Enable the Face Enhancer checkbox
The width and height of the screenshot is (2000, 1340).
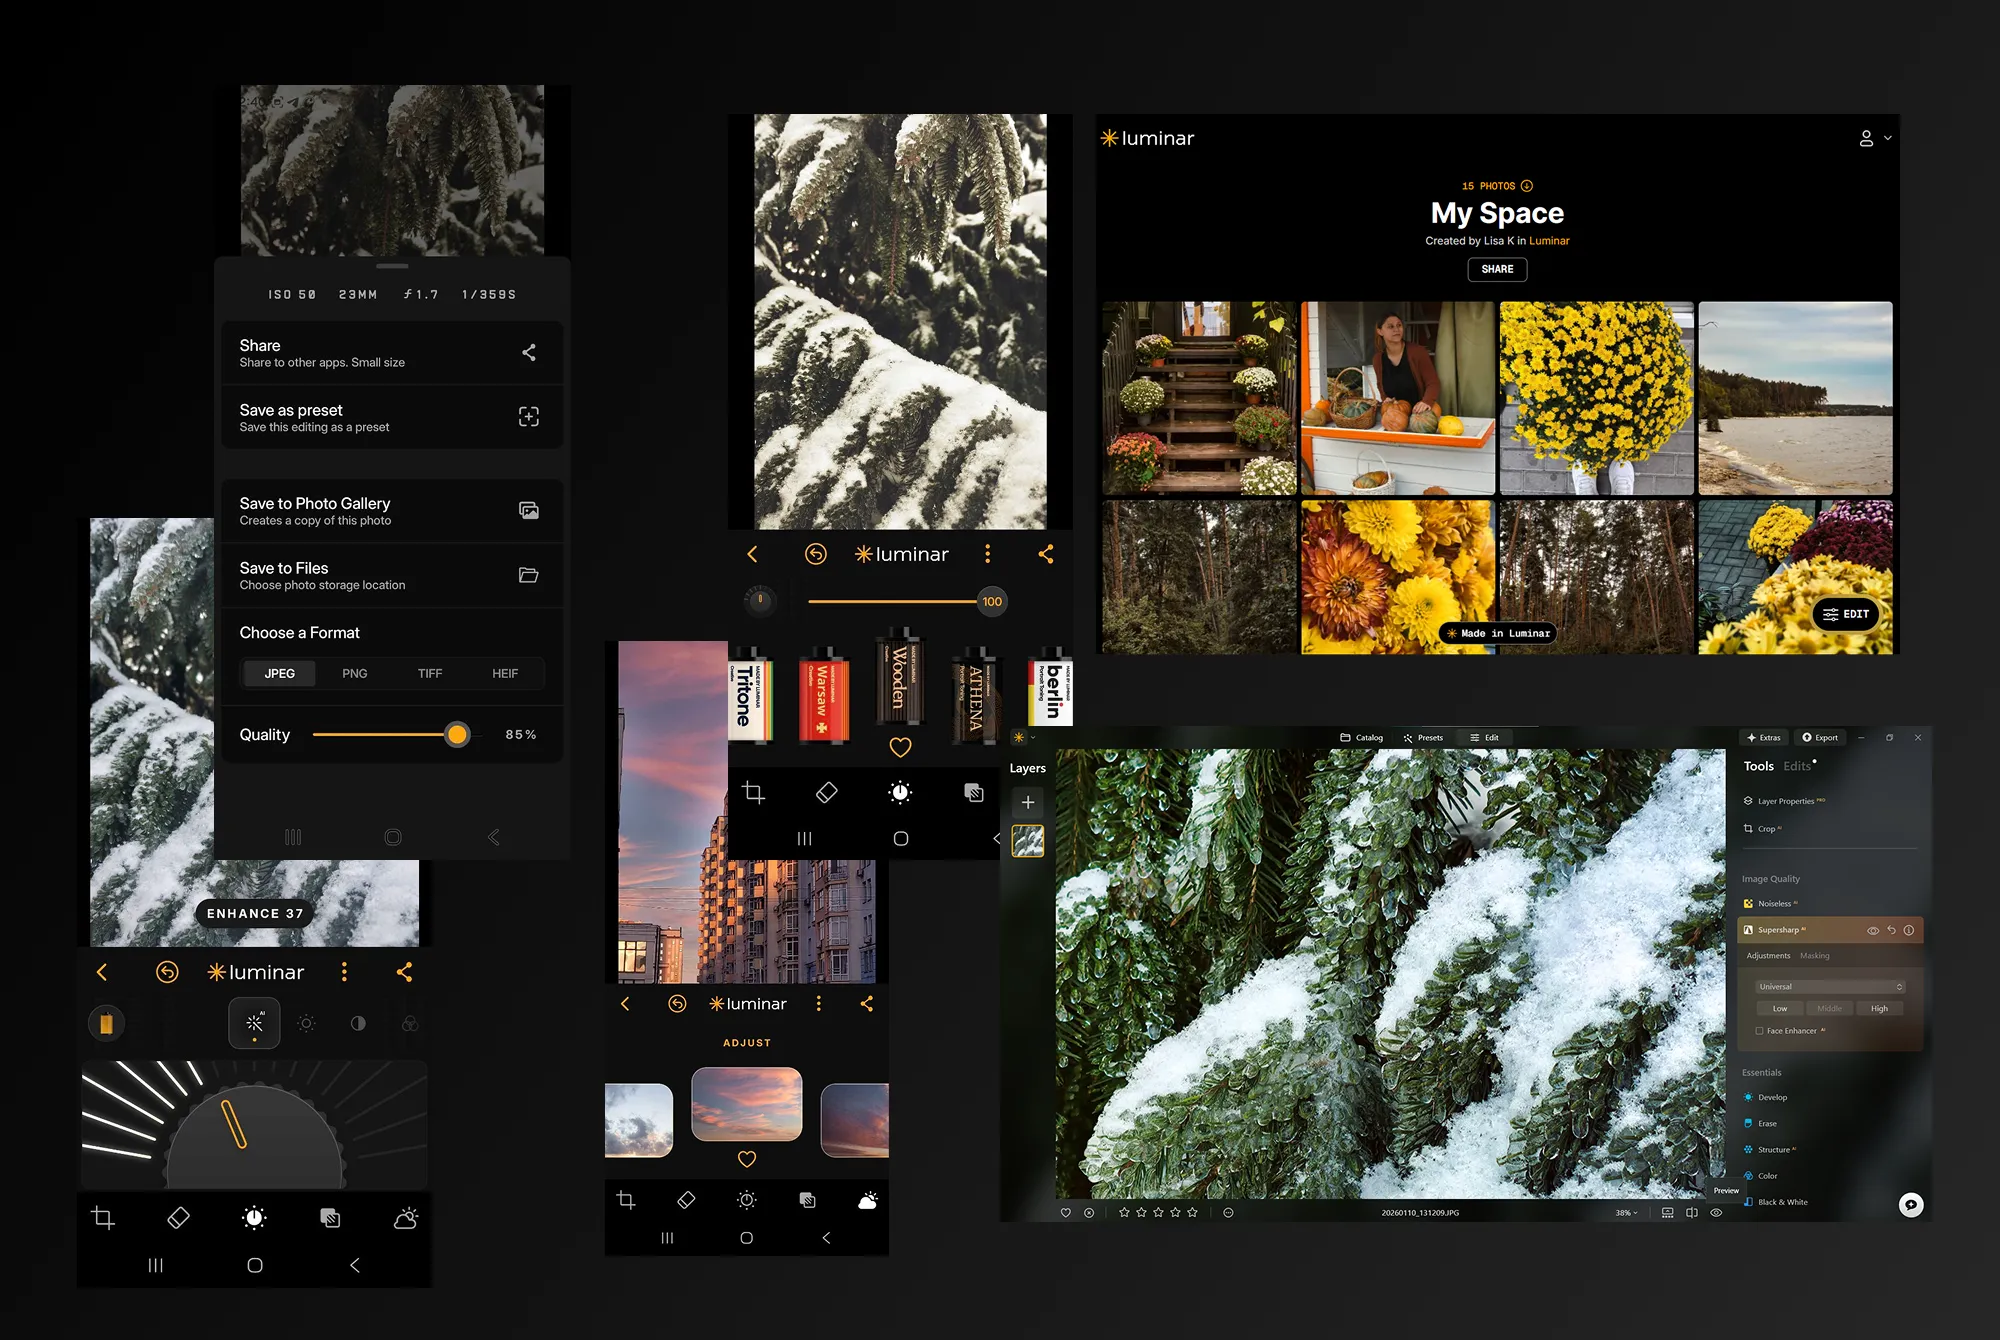(x=1759, y=1030)
